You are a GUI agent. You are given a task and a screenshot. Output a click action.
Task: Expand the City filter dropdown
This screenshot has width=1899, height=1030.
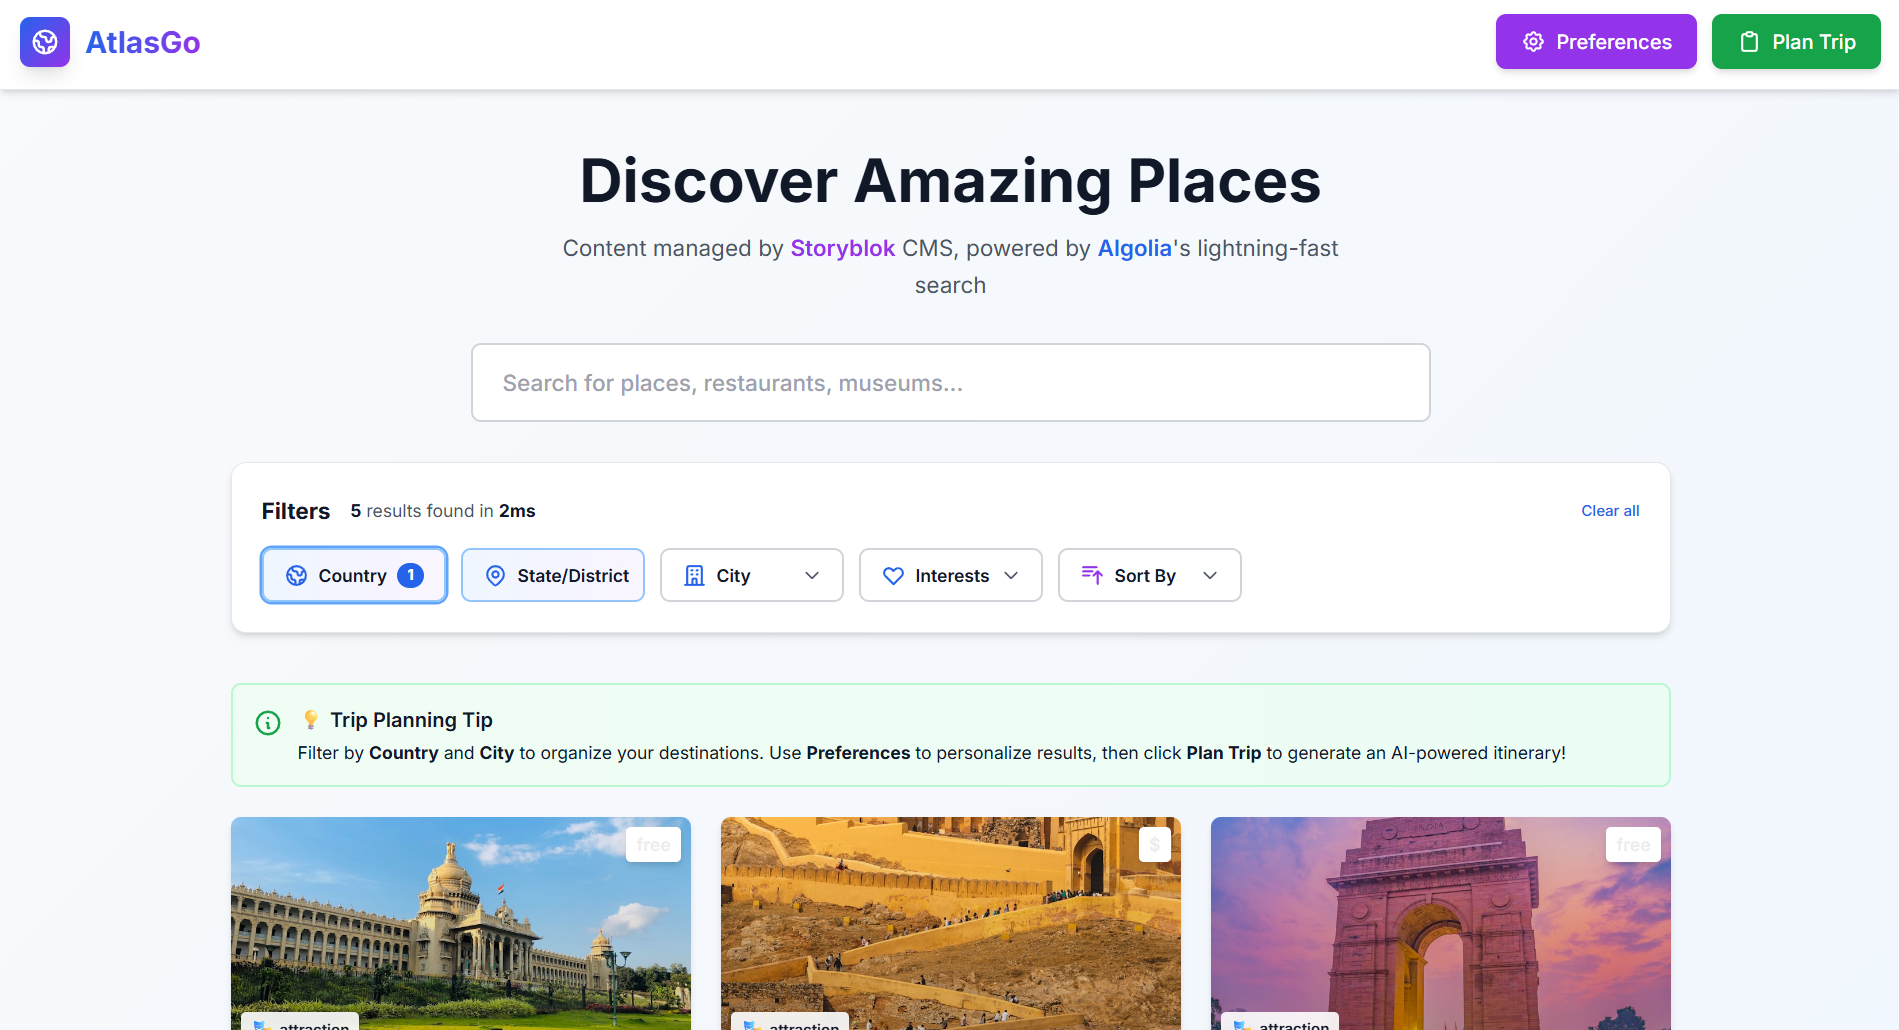tap(752, 575)
